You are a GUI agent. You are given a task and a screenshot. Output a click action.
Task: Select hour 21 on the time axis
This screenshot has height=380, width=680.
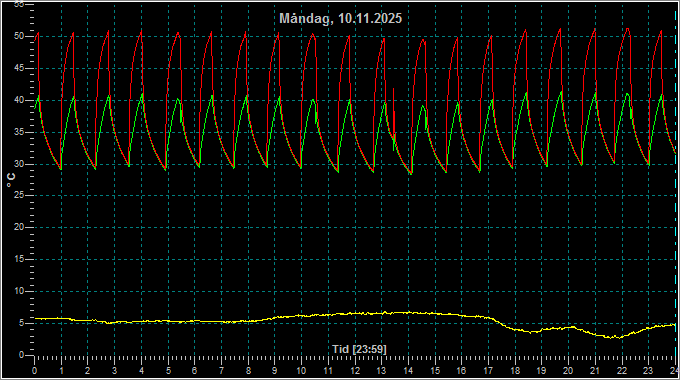point(595,371)
